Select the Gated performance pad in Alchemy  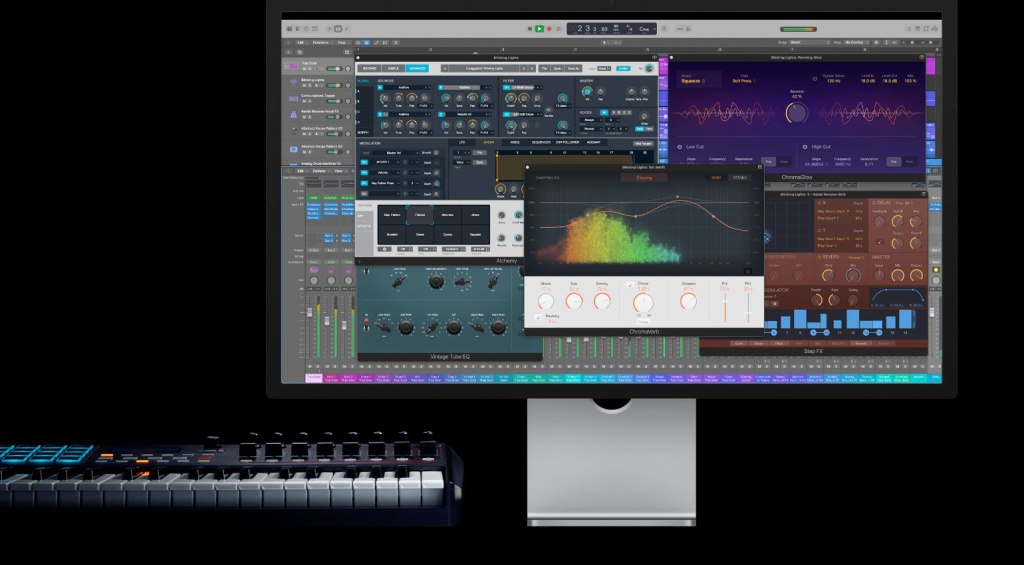point(420,234)
